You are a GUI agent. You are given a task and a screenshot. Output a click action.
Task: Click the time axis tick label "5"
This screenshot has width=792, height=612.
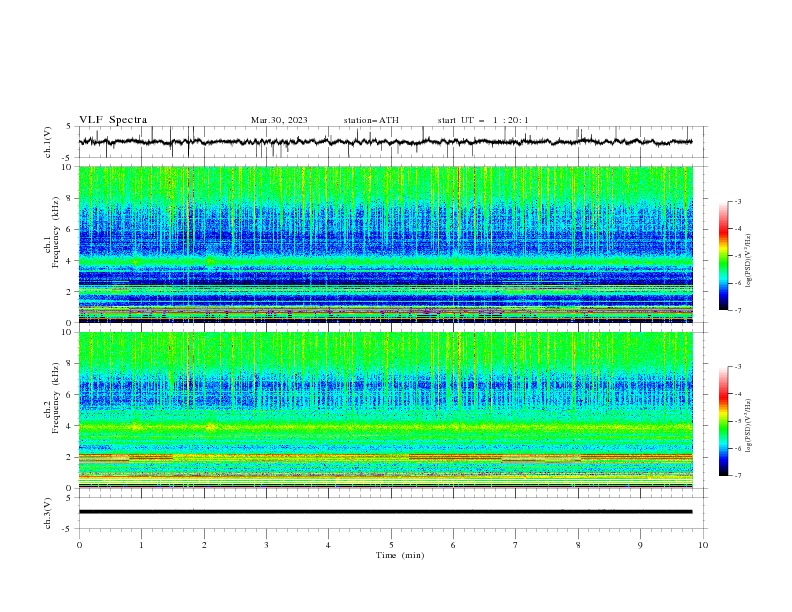[x=391, y=545]
